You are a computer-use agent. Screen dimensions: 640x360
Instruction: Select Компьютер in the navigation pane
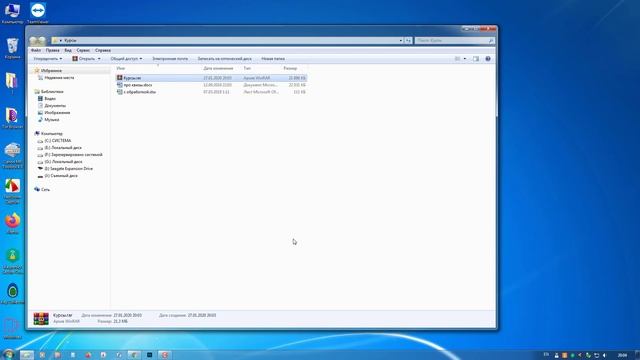pyautogui.click(x=52, y=133)
